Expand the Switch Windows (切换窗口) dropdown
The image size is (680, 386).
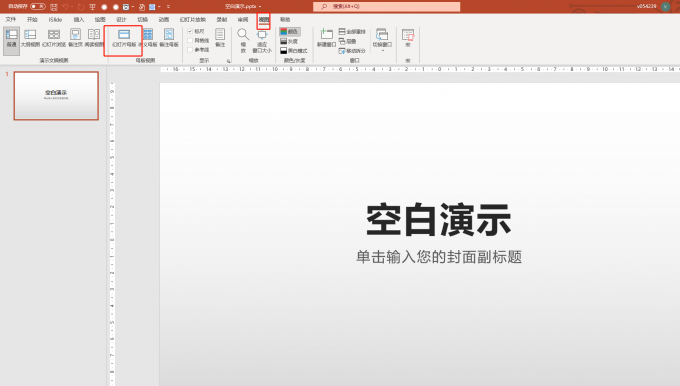pos(382,40)
